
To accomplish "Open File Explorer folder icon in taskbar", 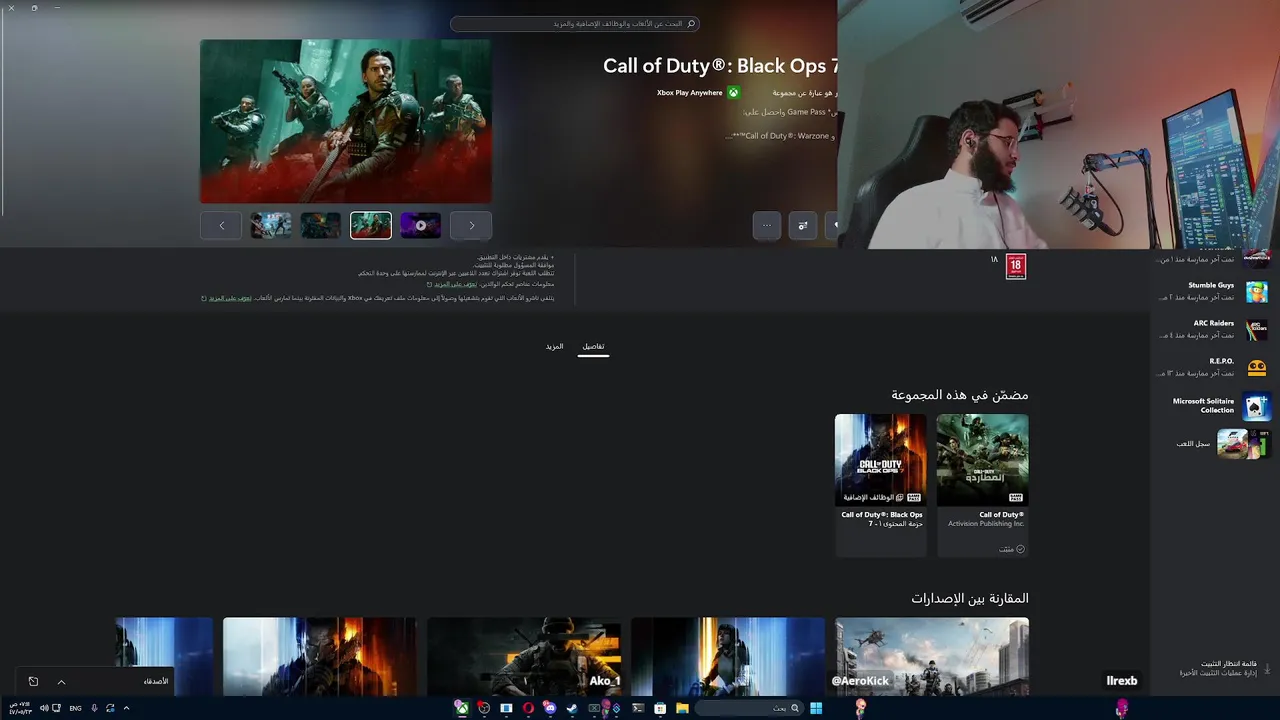I will [682, 708].
